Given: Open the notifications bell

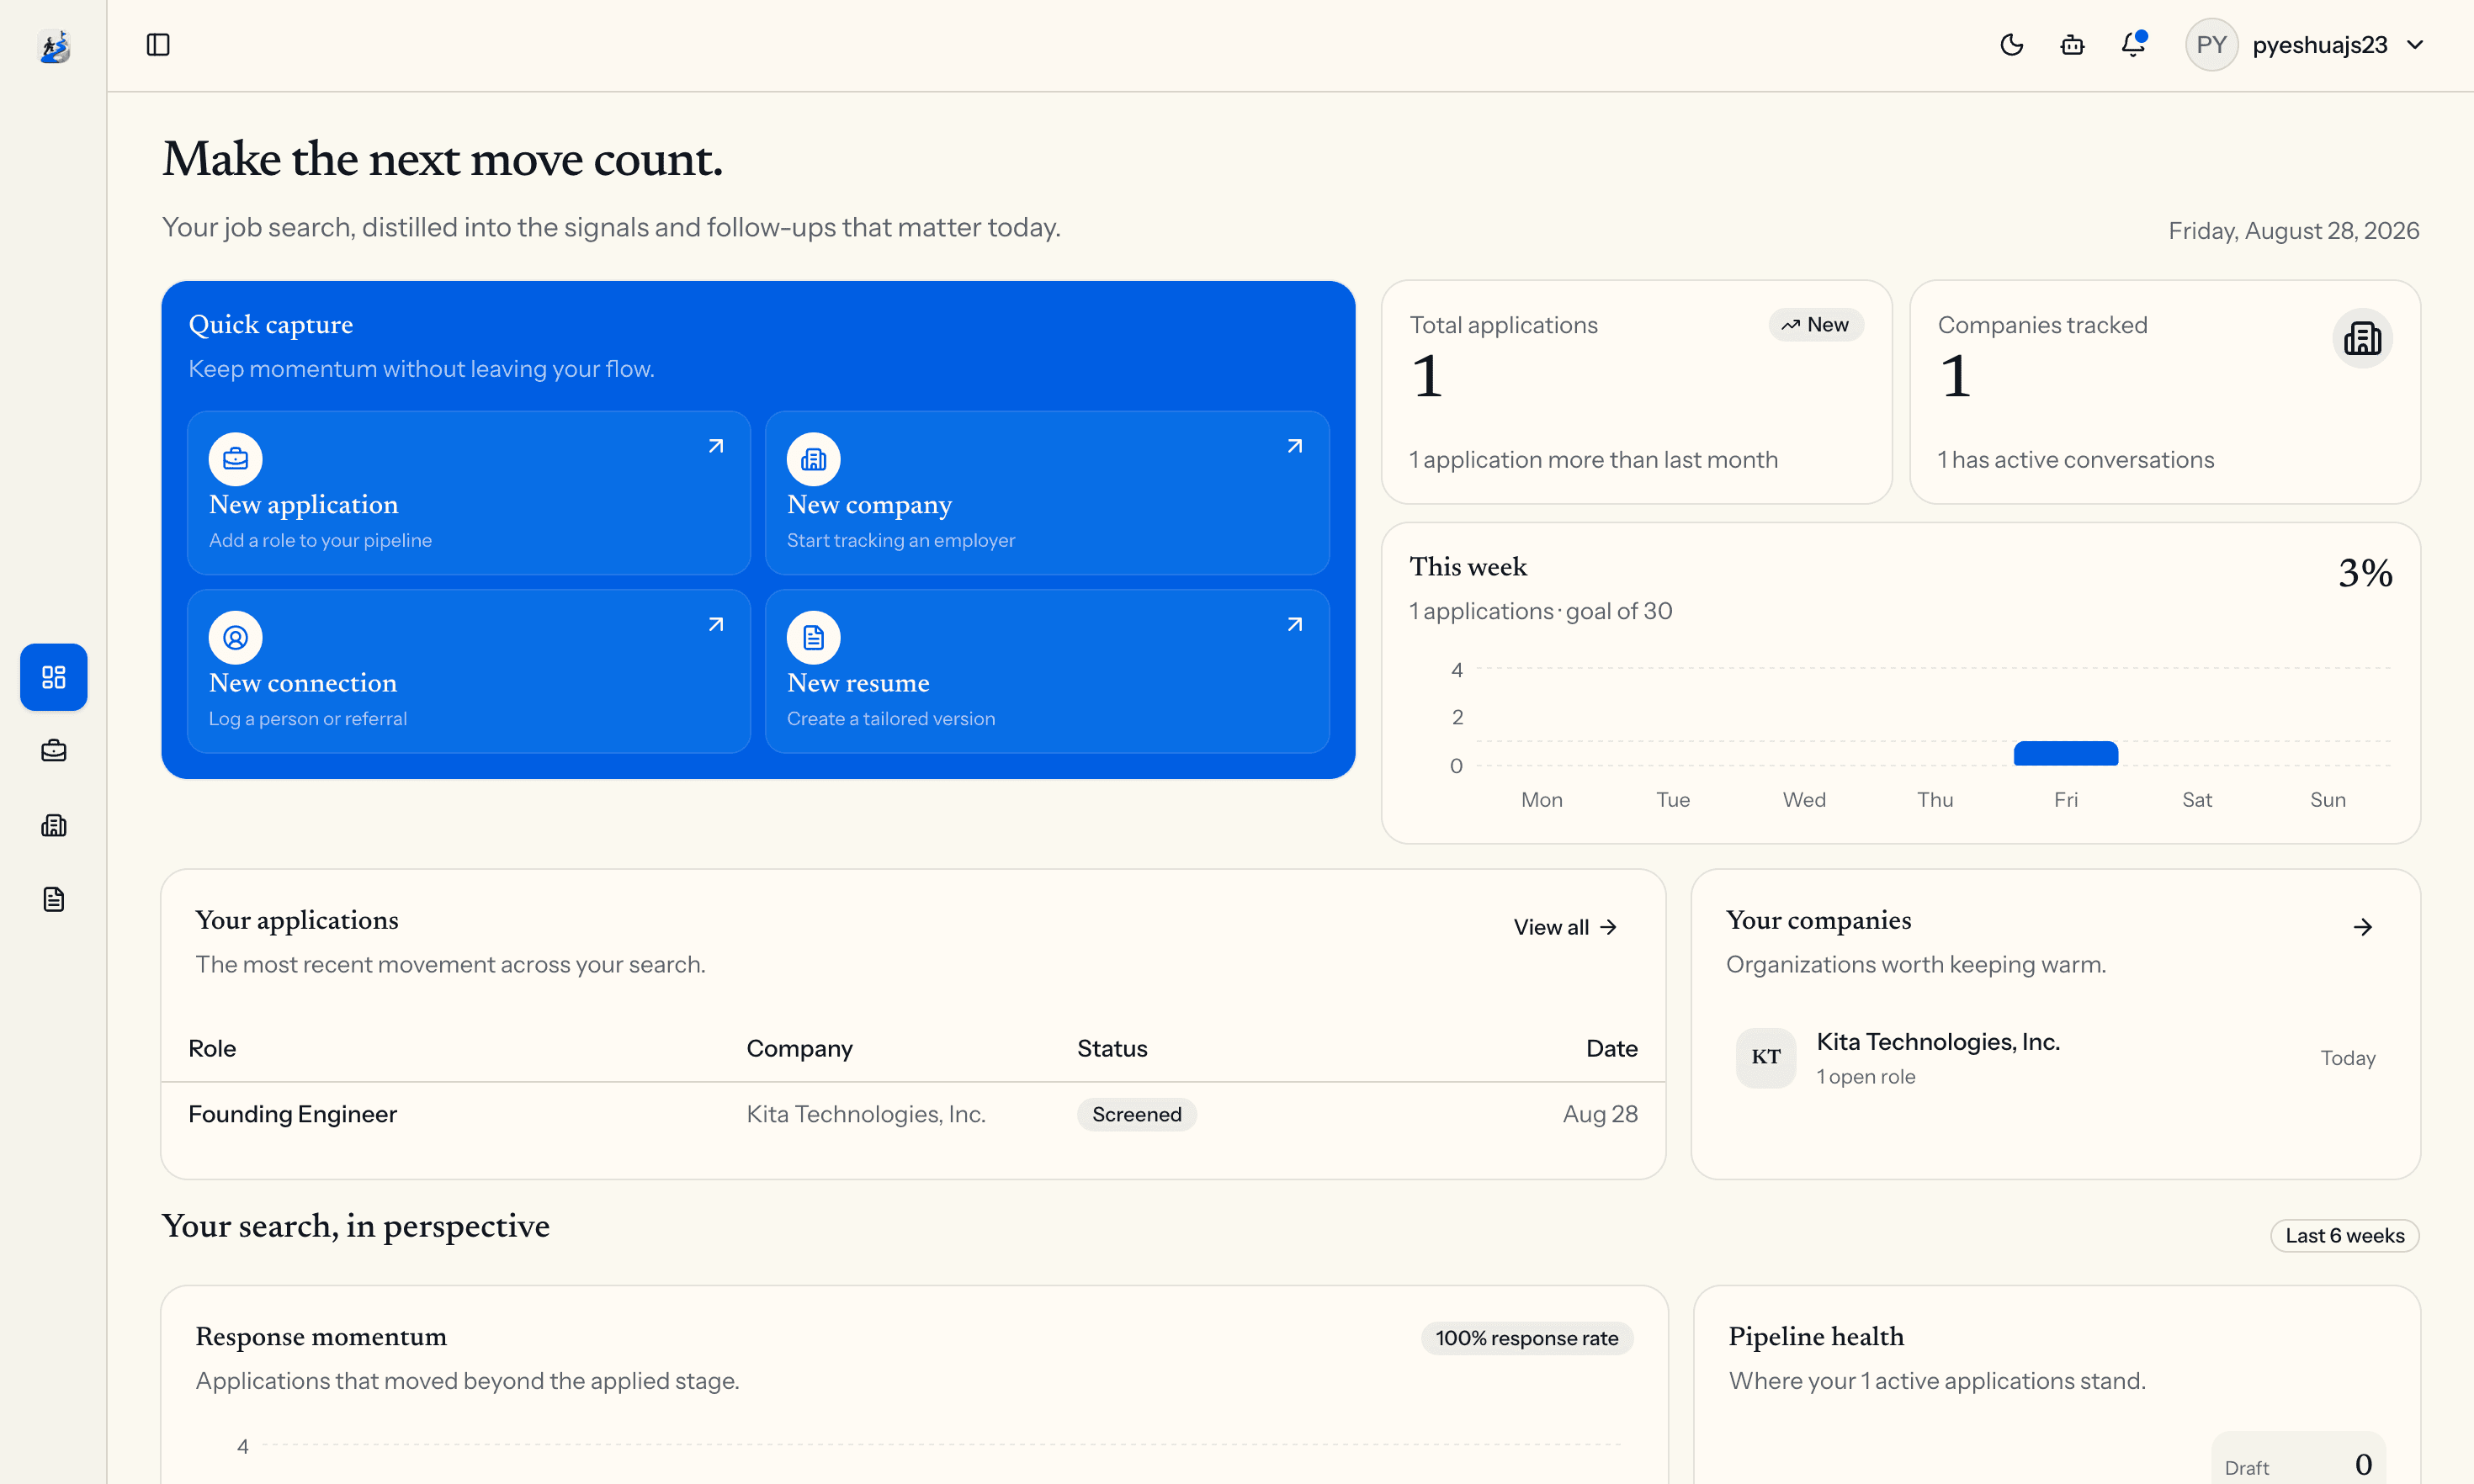Looking at the screenshot, I should (2133, 45).
